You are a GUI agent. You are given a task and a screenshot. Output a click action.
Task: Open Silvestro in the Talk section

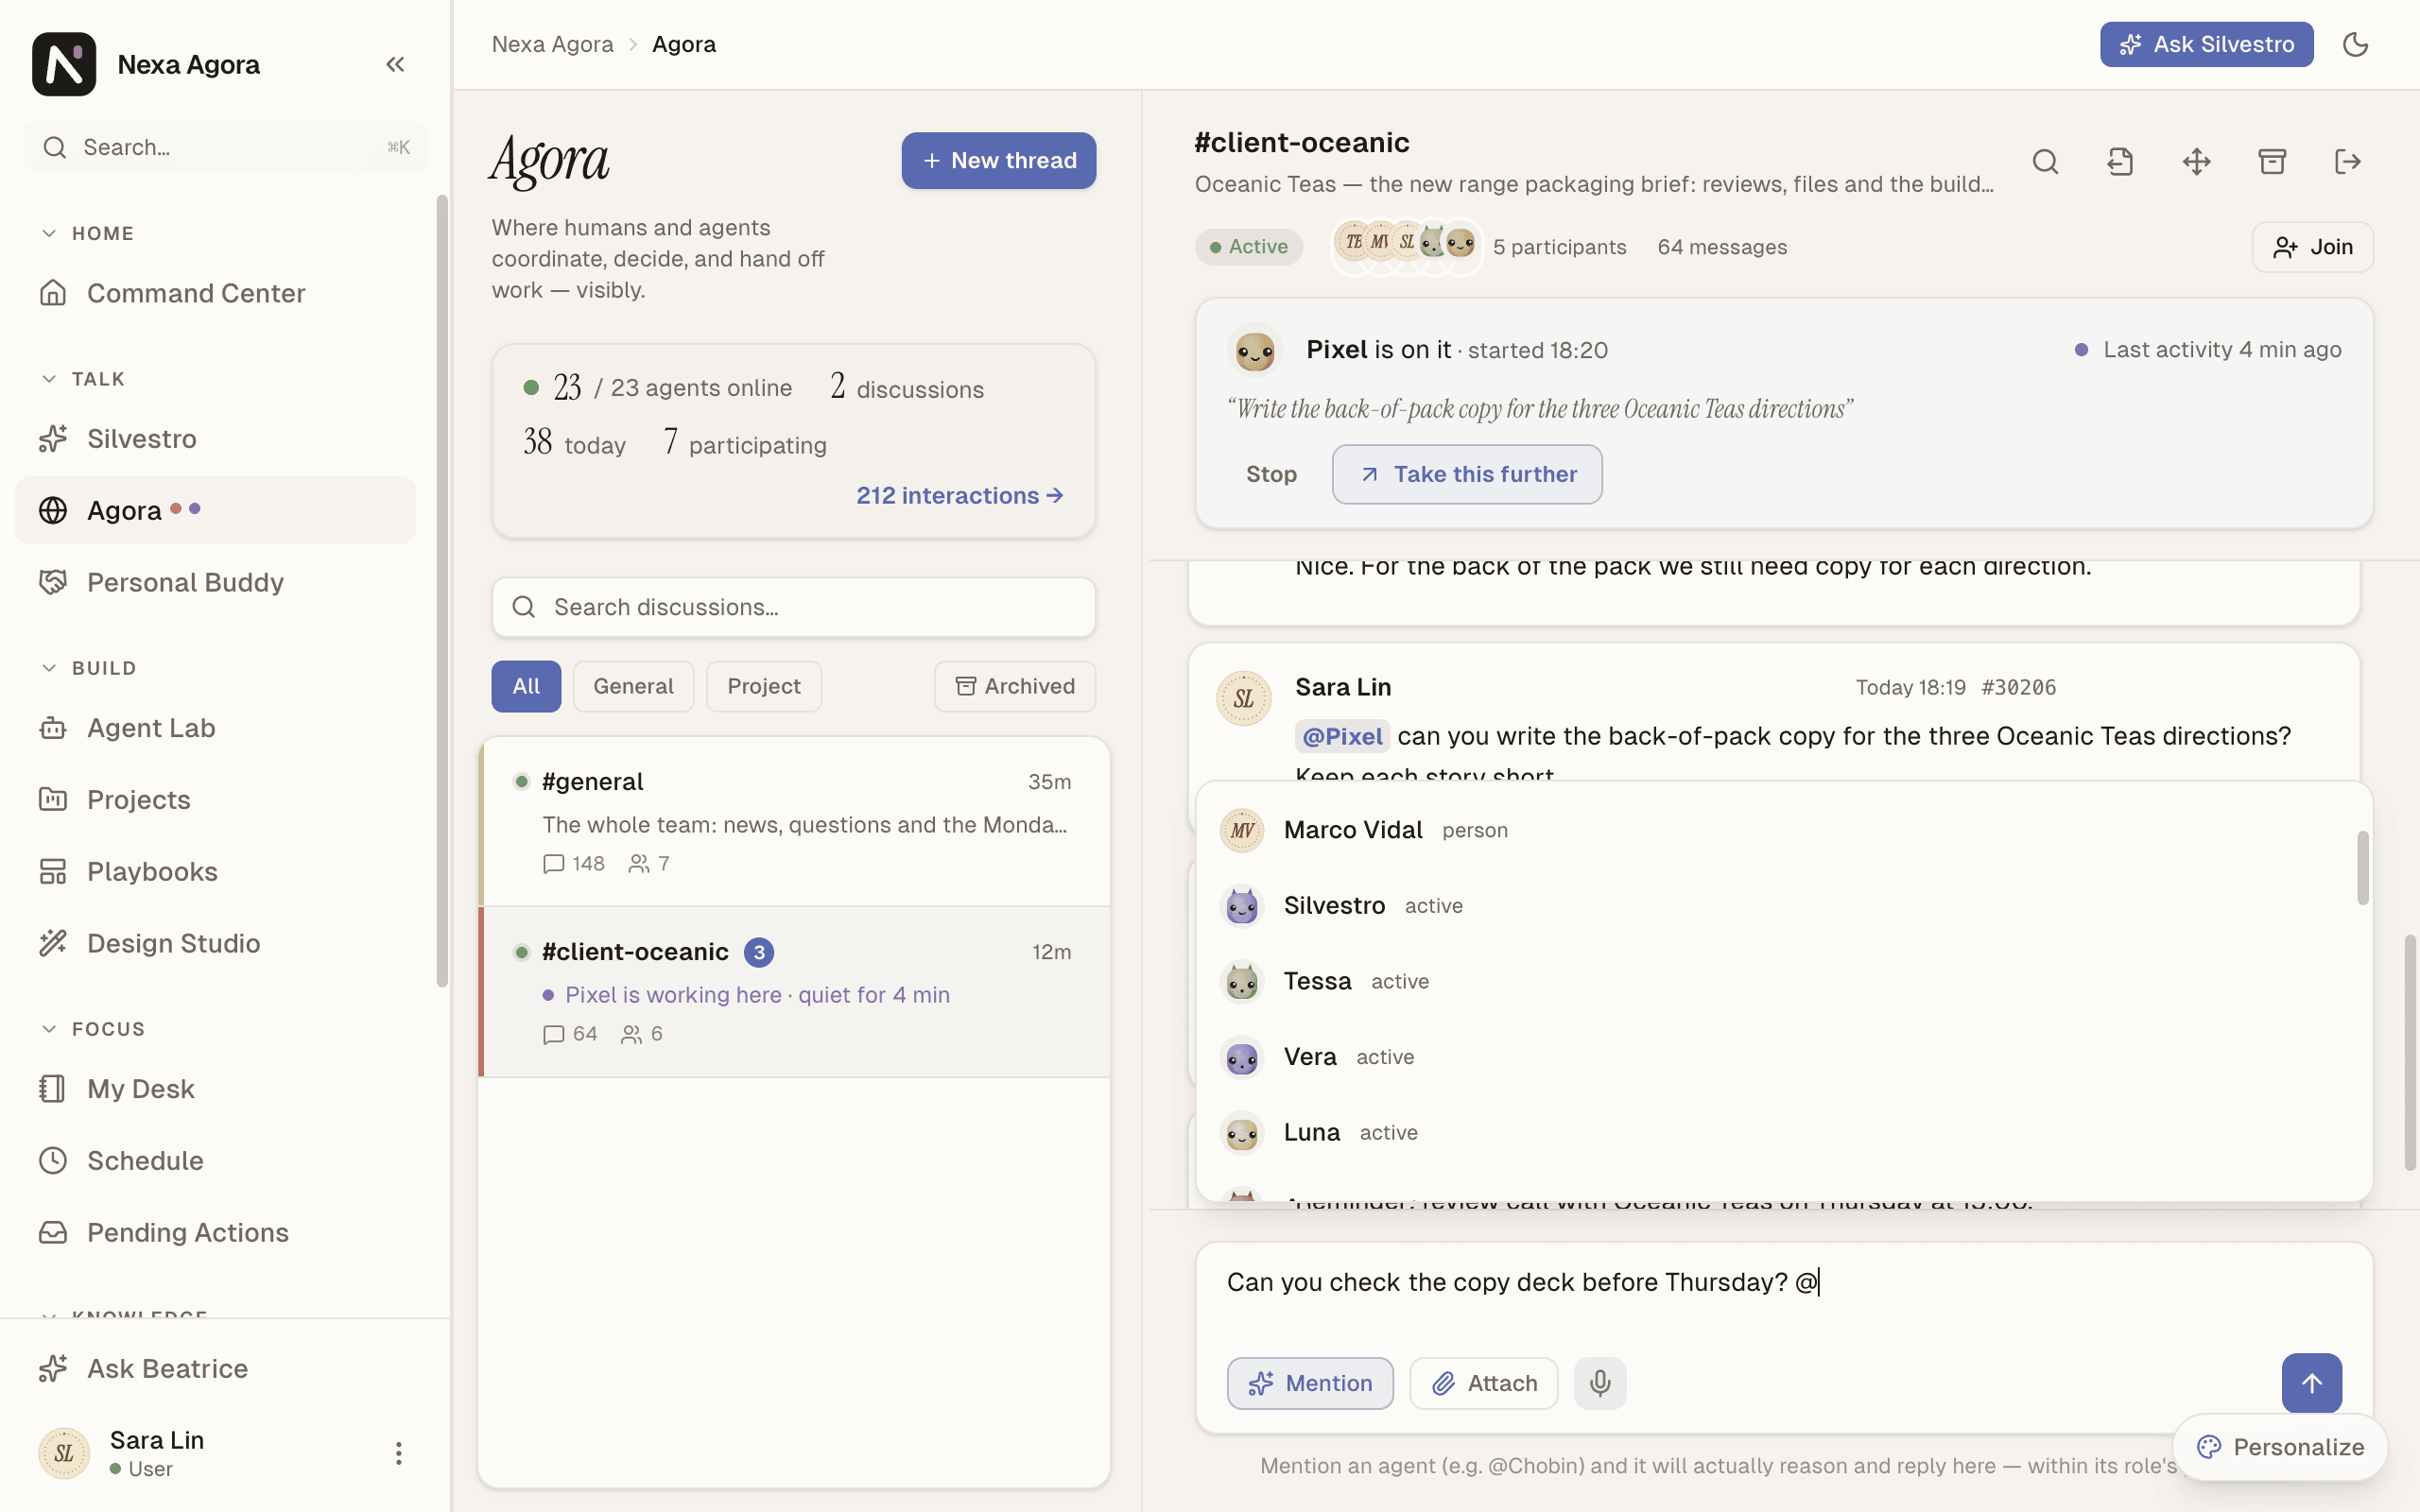[215, 439]
